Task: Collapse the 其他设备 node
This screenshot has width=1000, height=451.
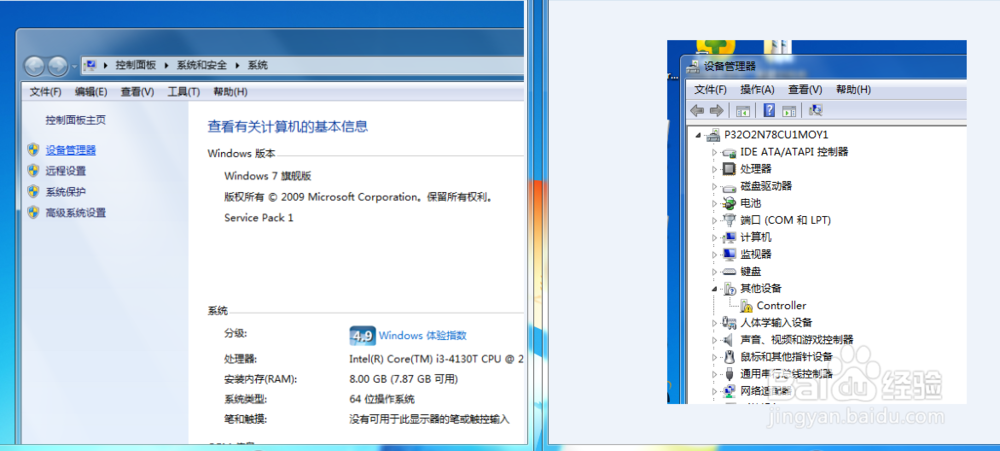Action: tap(715, 289)
